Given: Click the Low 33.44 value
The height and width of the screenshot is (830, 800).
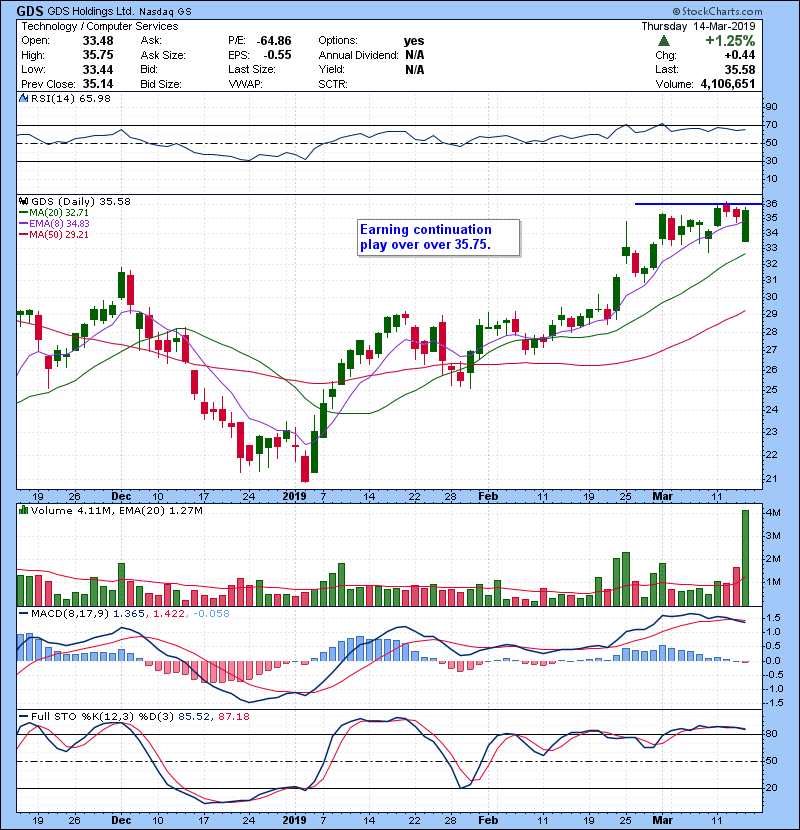Looking at the screenshot, I should pyautogui.click(x=98, y=69).
